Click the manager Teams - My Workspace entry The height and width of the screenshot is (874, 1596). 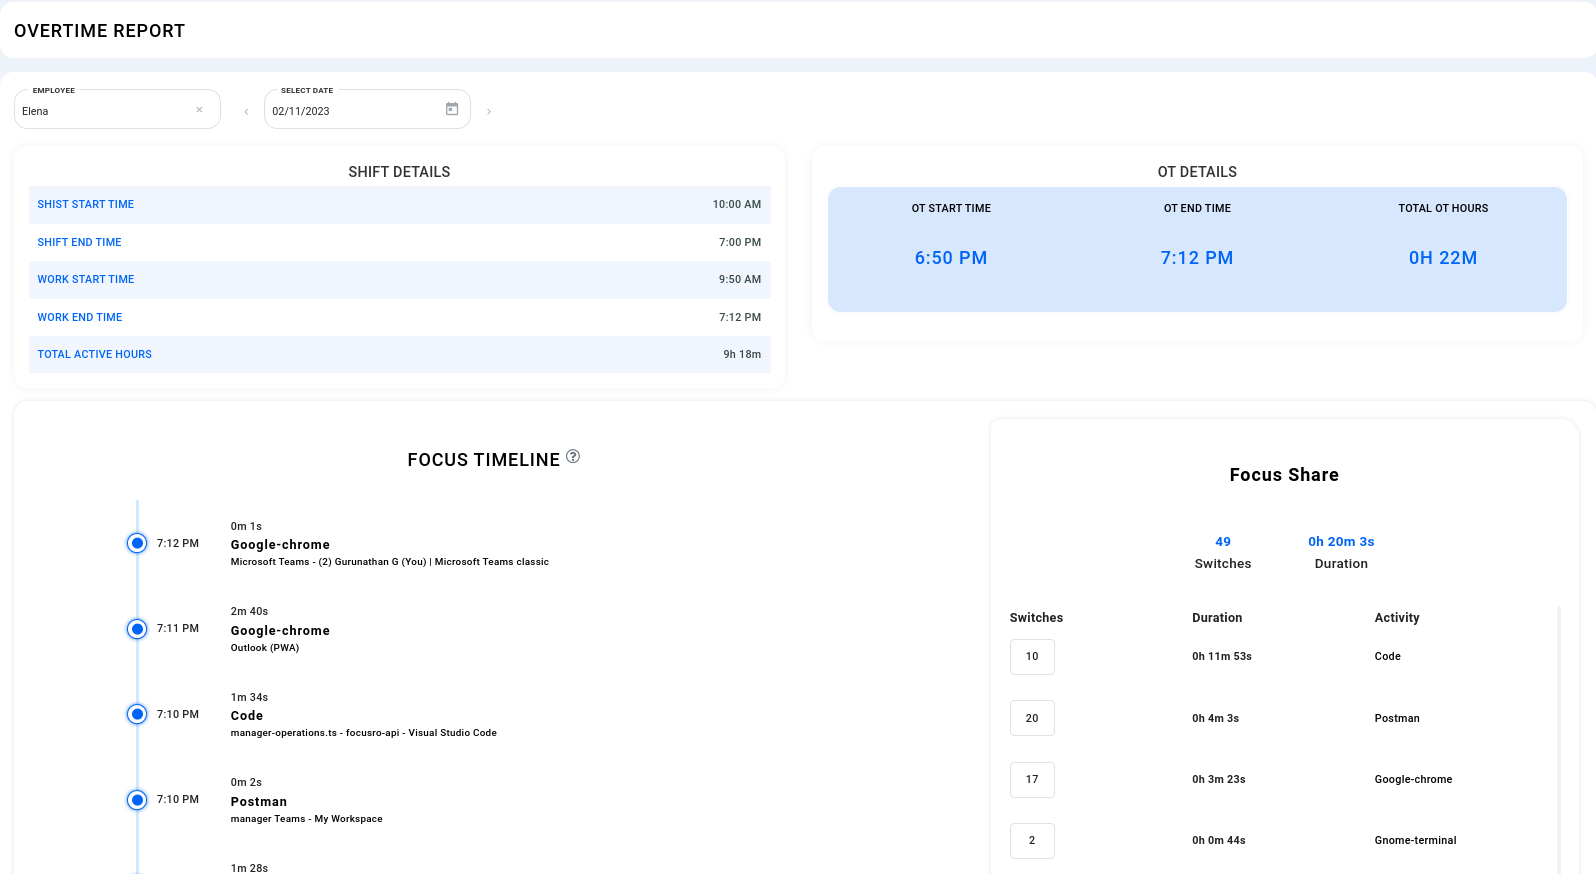pos(307,819)
